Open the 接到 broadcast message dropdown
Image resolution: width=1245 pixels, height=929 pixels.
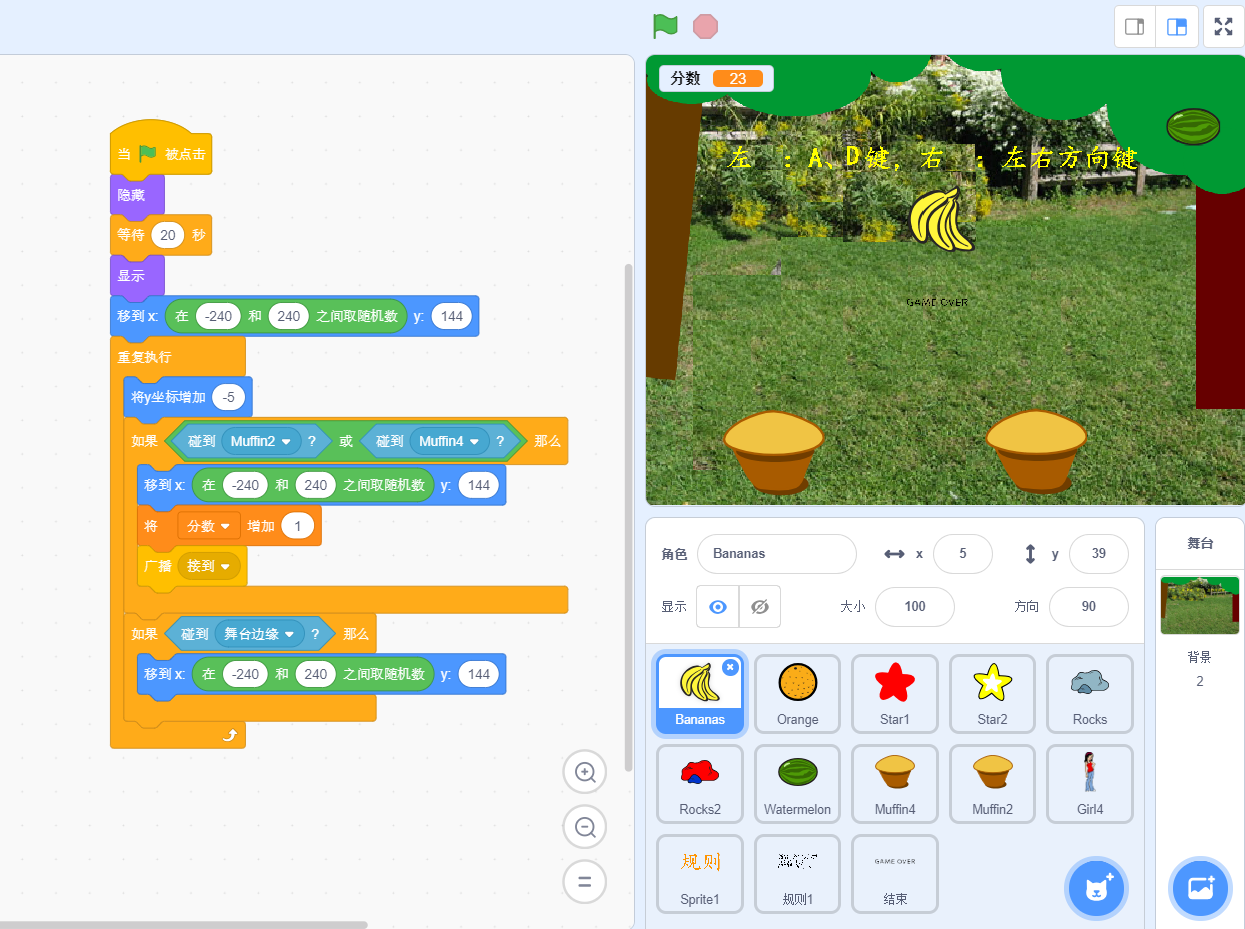(x=225, y=566)
